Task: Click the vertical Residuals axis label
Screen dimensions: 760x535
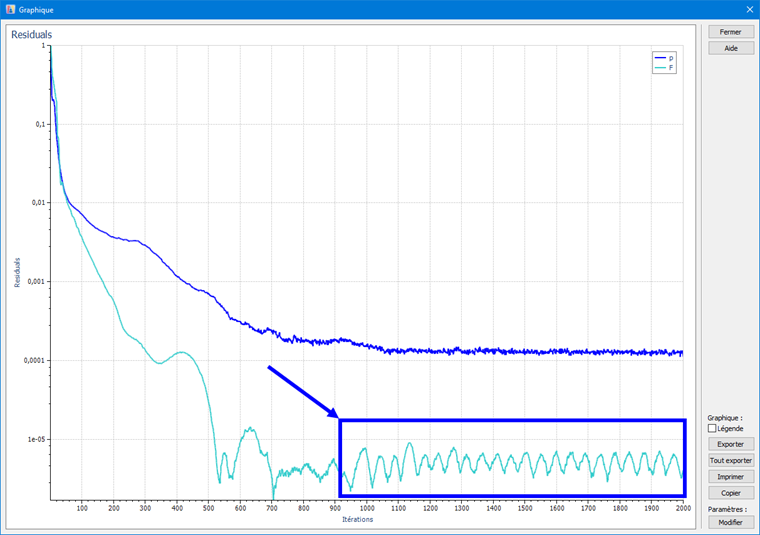Action: (17, 272)
